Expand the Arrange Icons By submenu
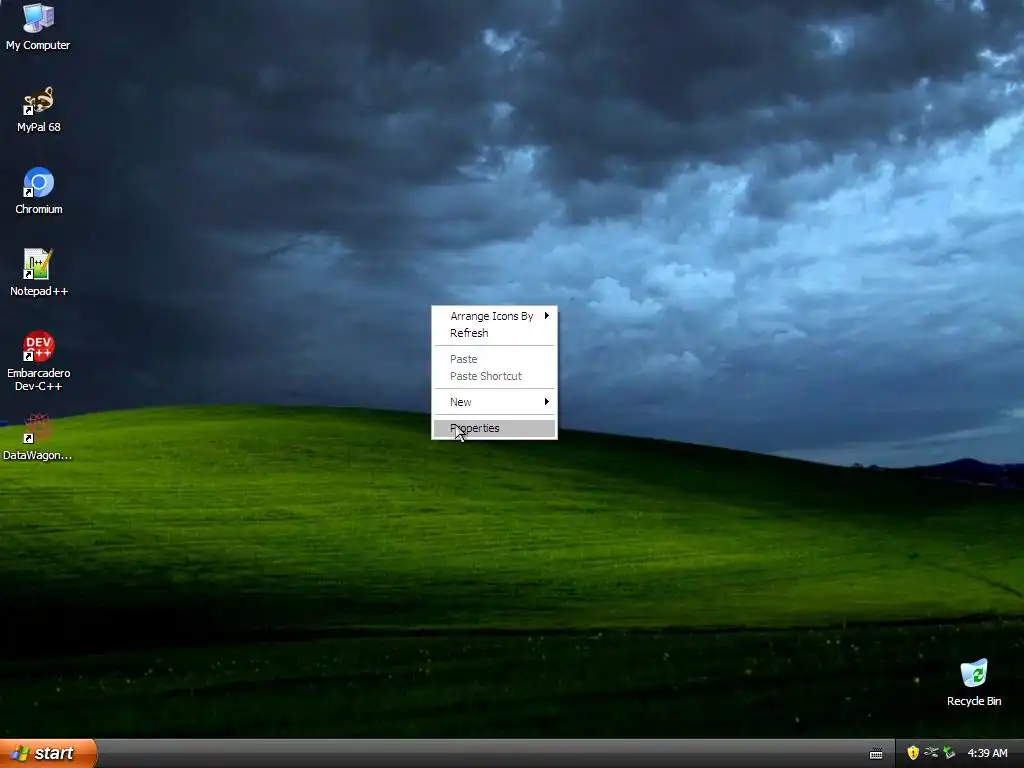Viewport: 1024px width, 768px height. (494, 316)
